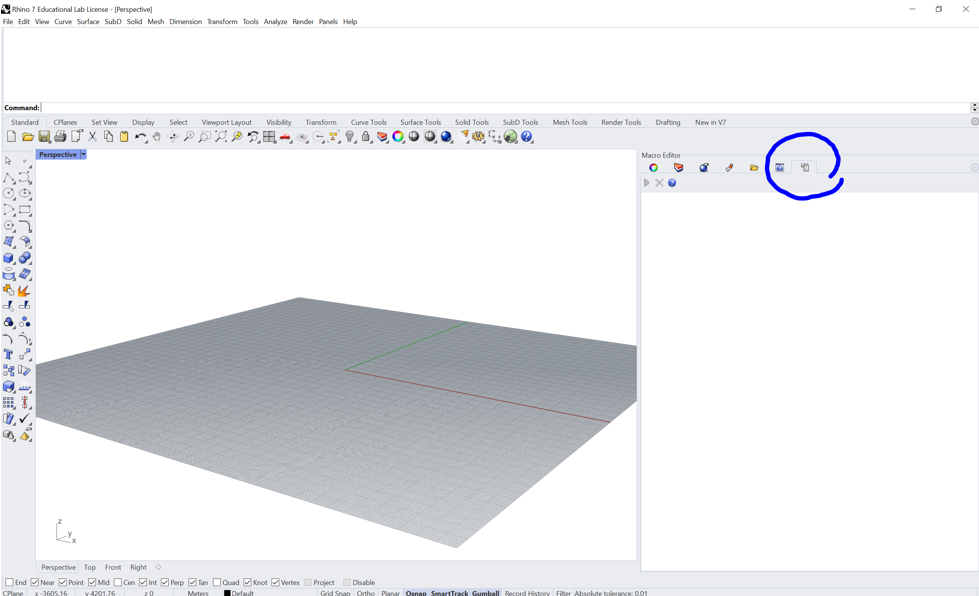
Task: Click the Undo arrow icon
Action: coord(140,137)
